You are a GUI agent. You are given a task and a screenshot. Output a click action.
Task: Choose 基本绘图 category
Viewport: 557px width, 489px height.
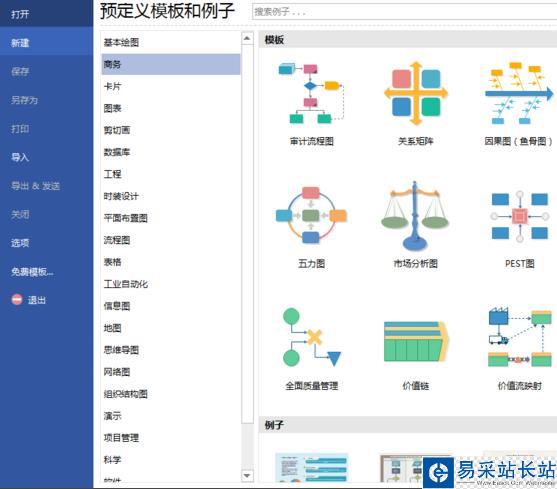(121, 43)
